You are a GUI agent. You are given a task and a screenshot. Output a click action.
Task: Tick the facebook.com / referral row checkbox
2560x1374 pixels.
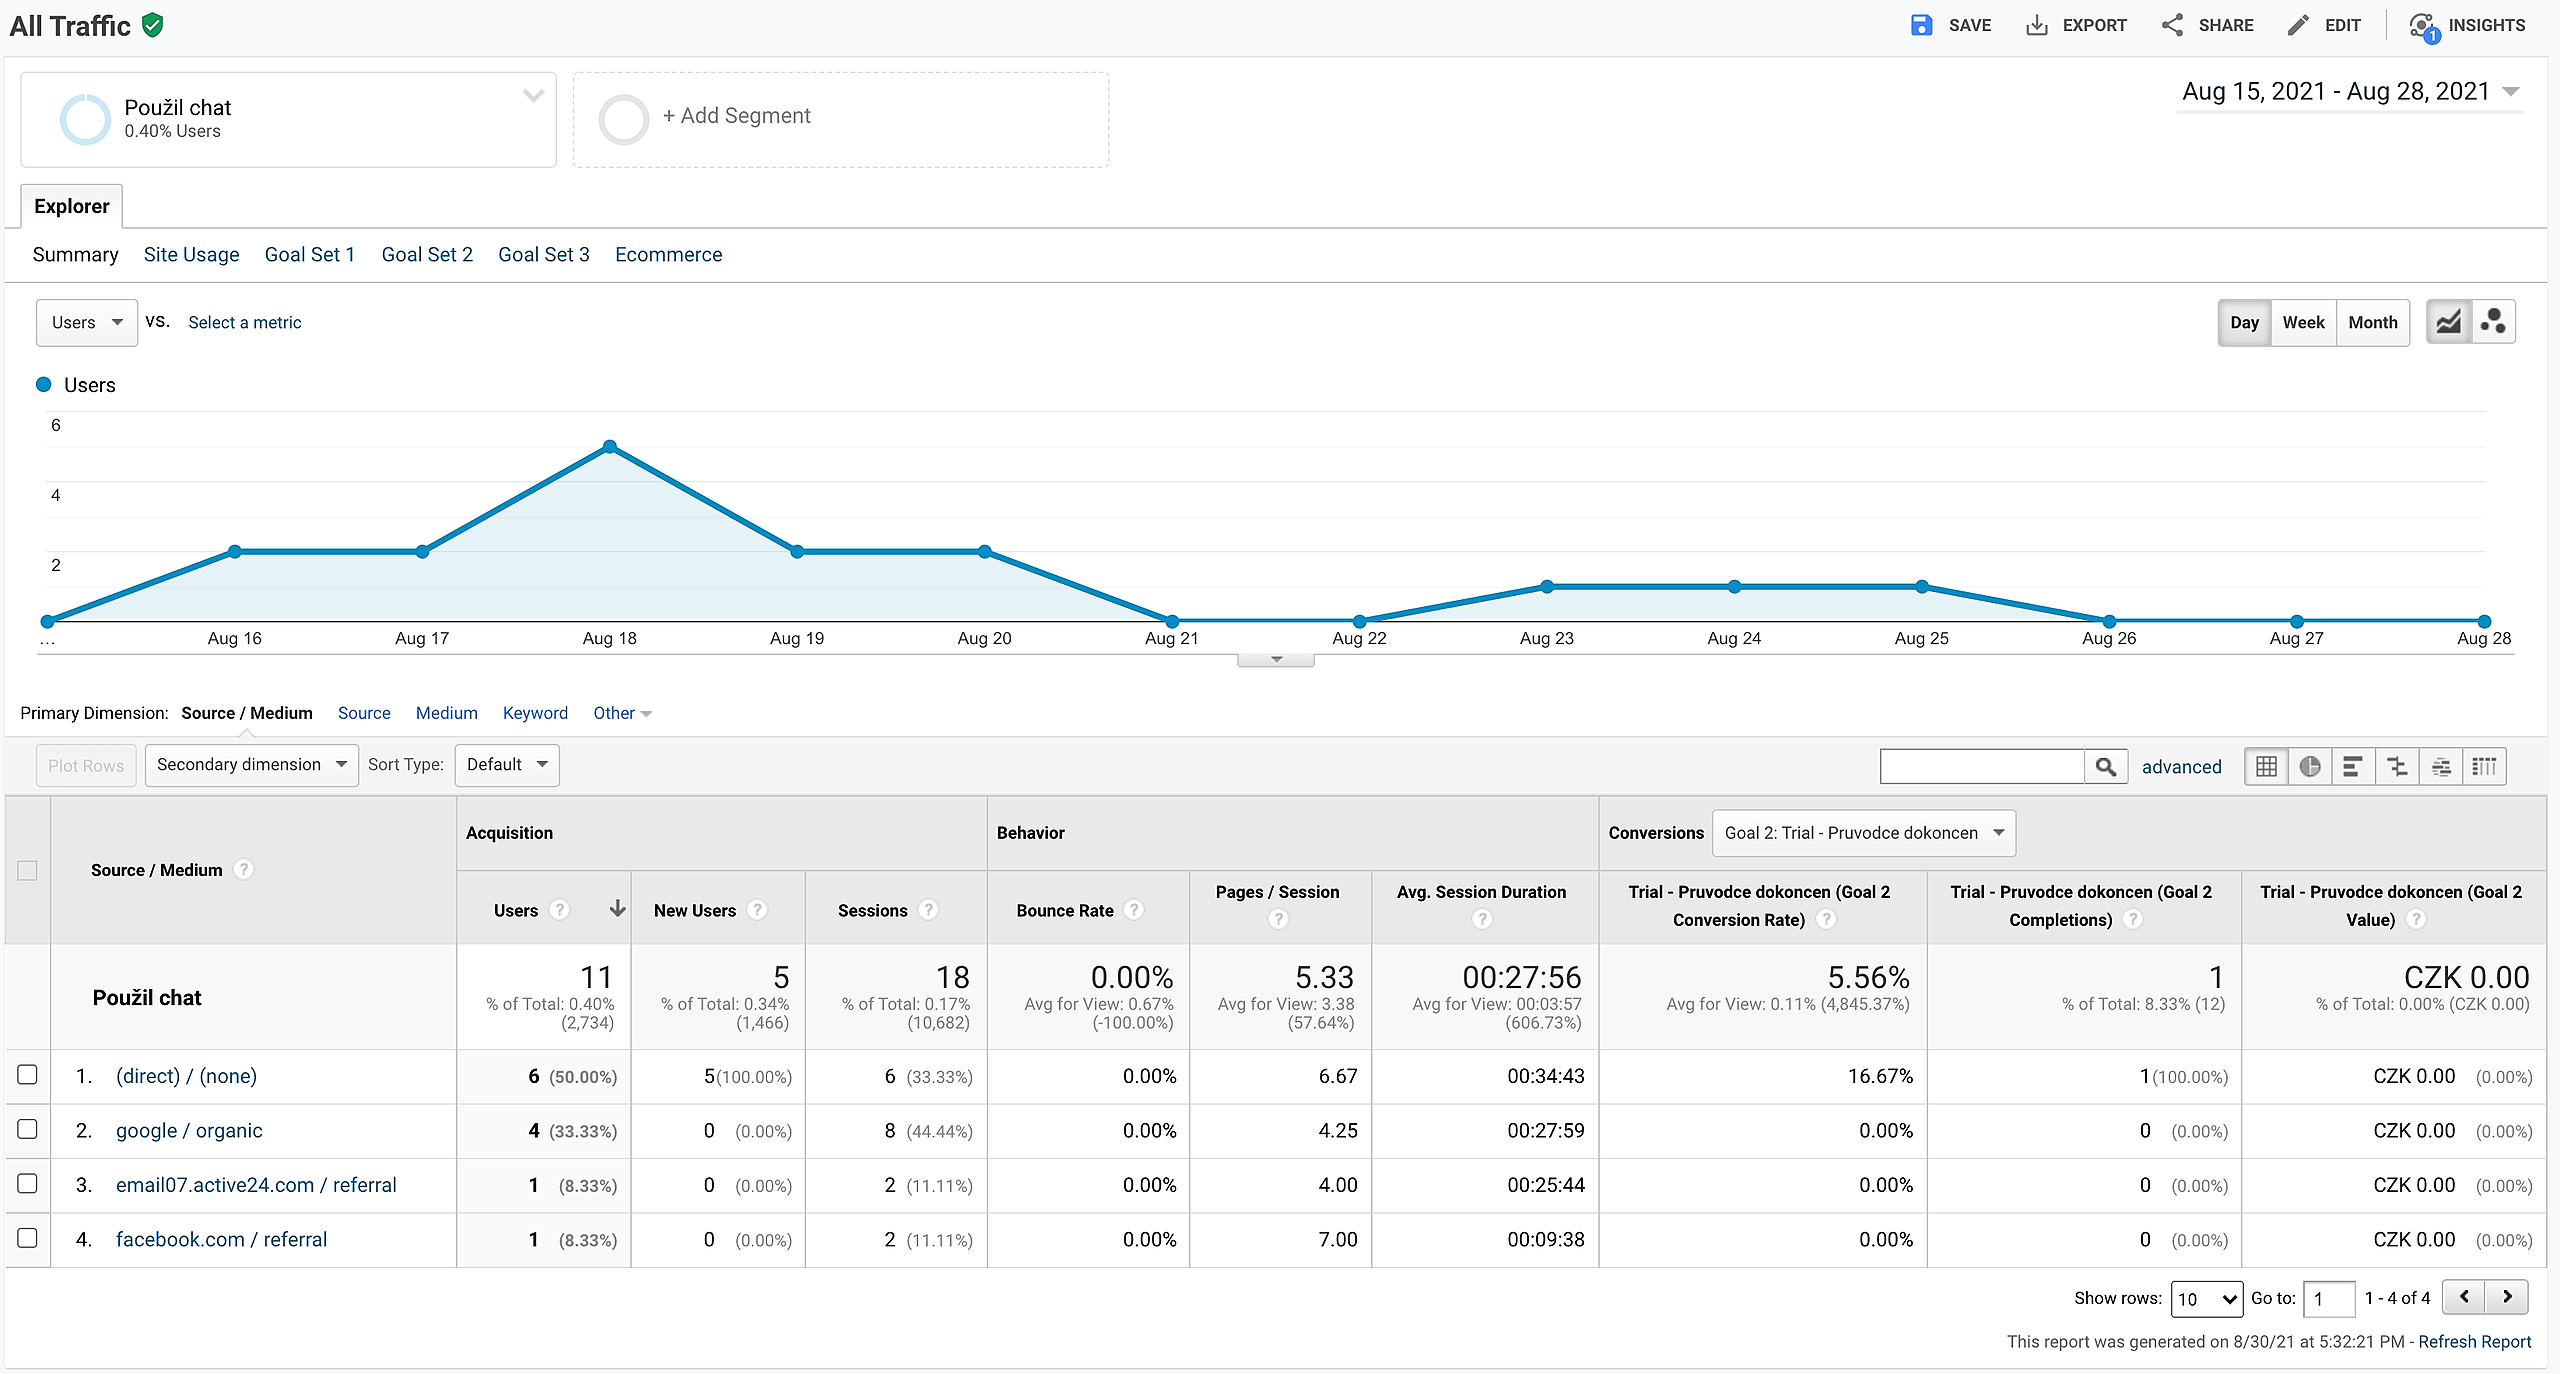point(28,1238)
